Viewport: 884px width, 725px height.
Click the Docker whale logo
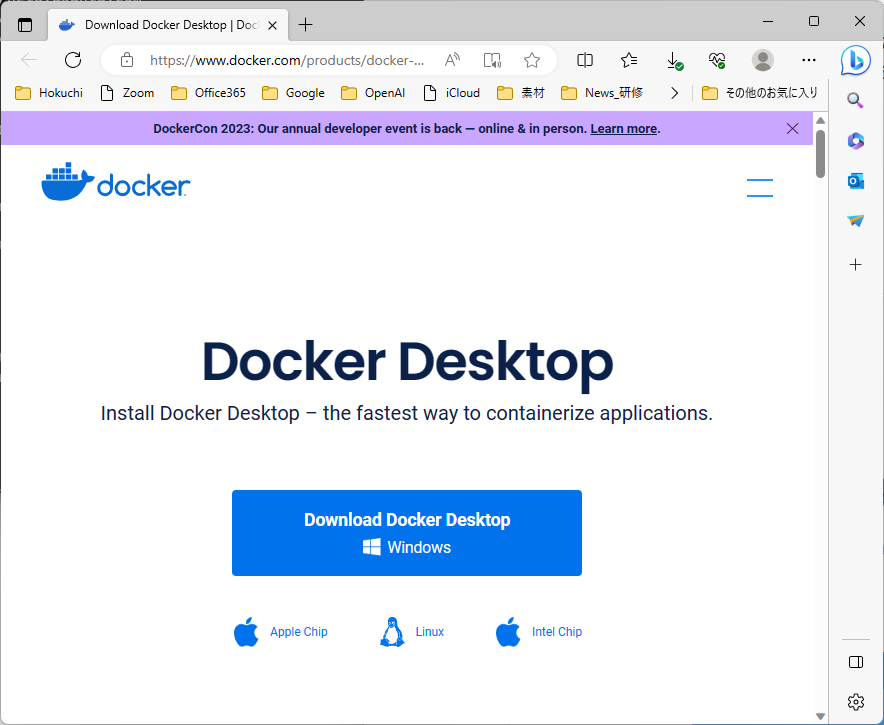point(116,182)
